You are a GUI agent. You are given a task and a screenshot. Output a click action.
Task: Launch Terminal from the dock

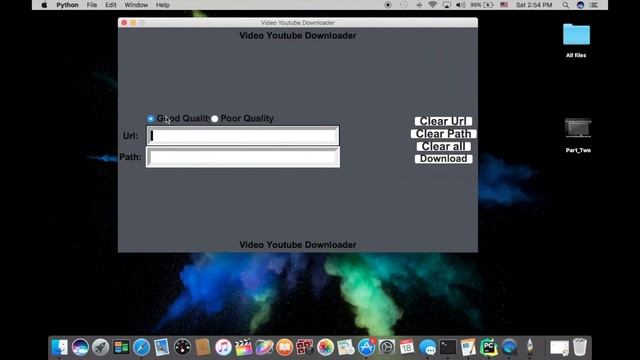448,347
